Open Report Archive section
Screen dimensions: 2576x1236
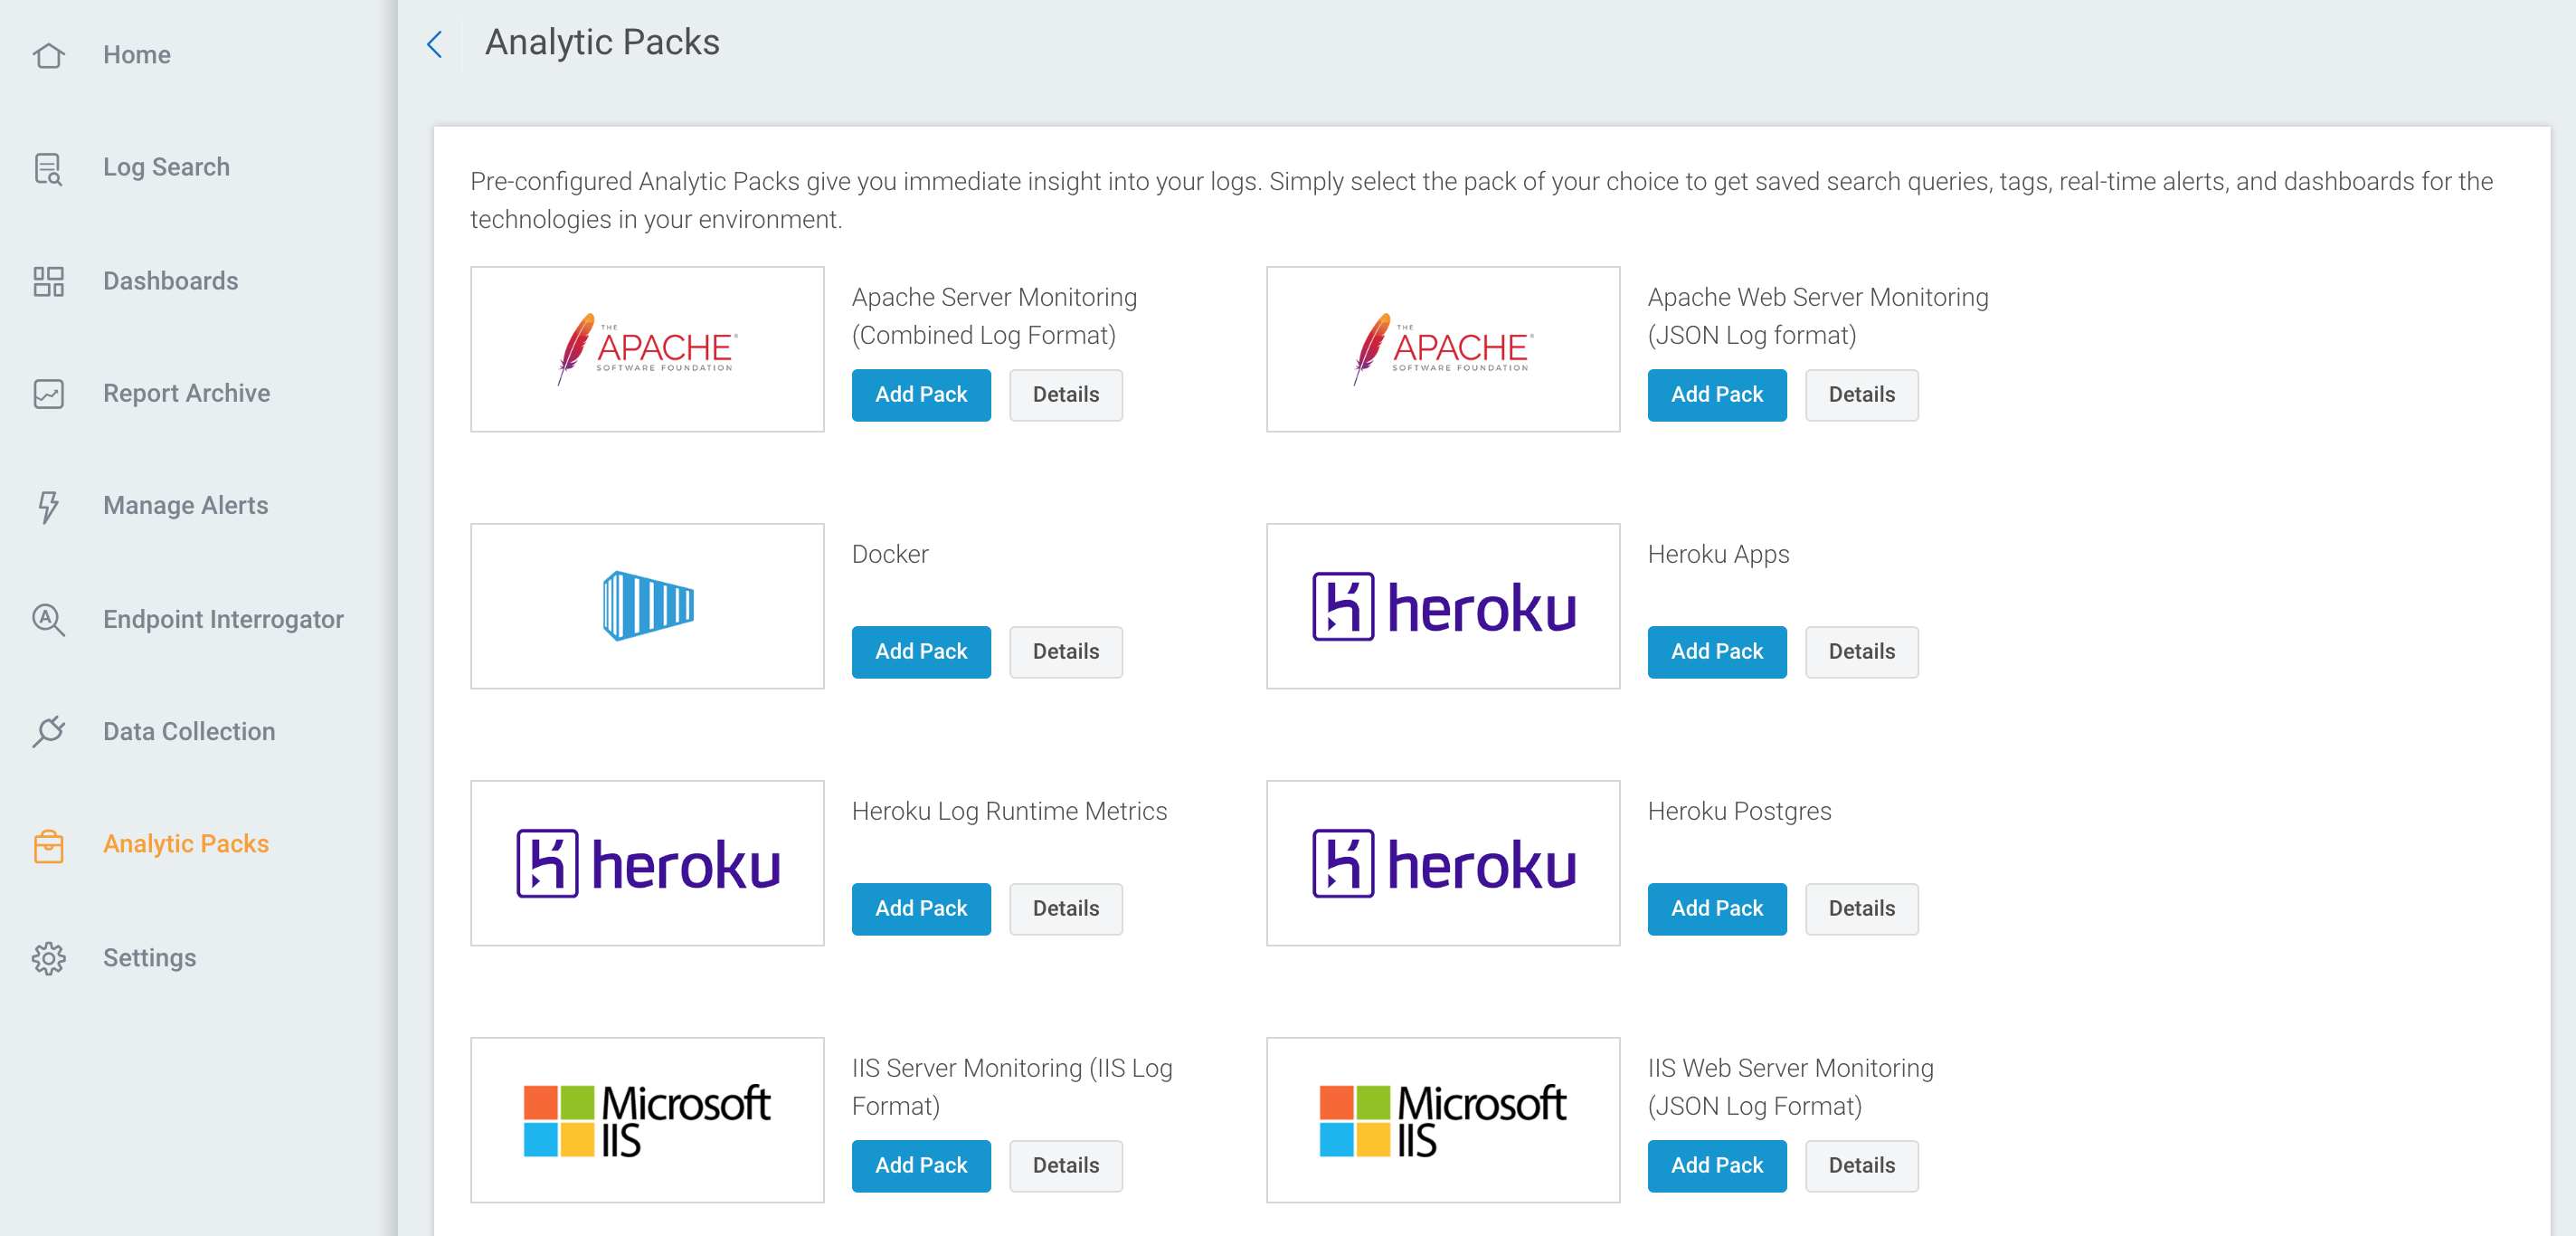pyautogui.click(x=186, y=394)
